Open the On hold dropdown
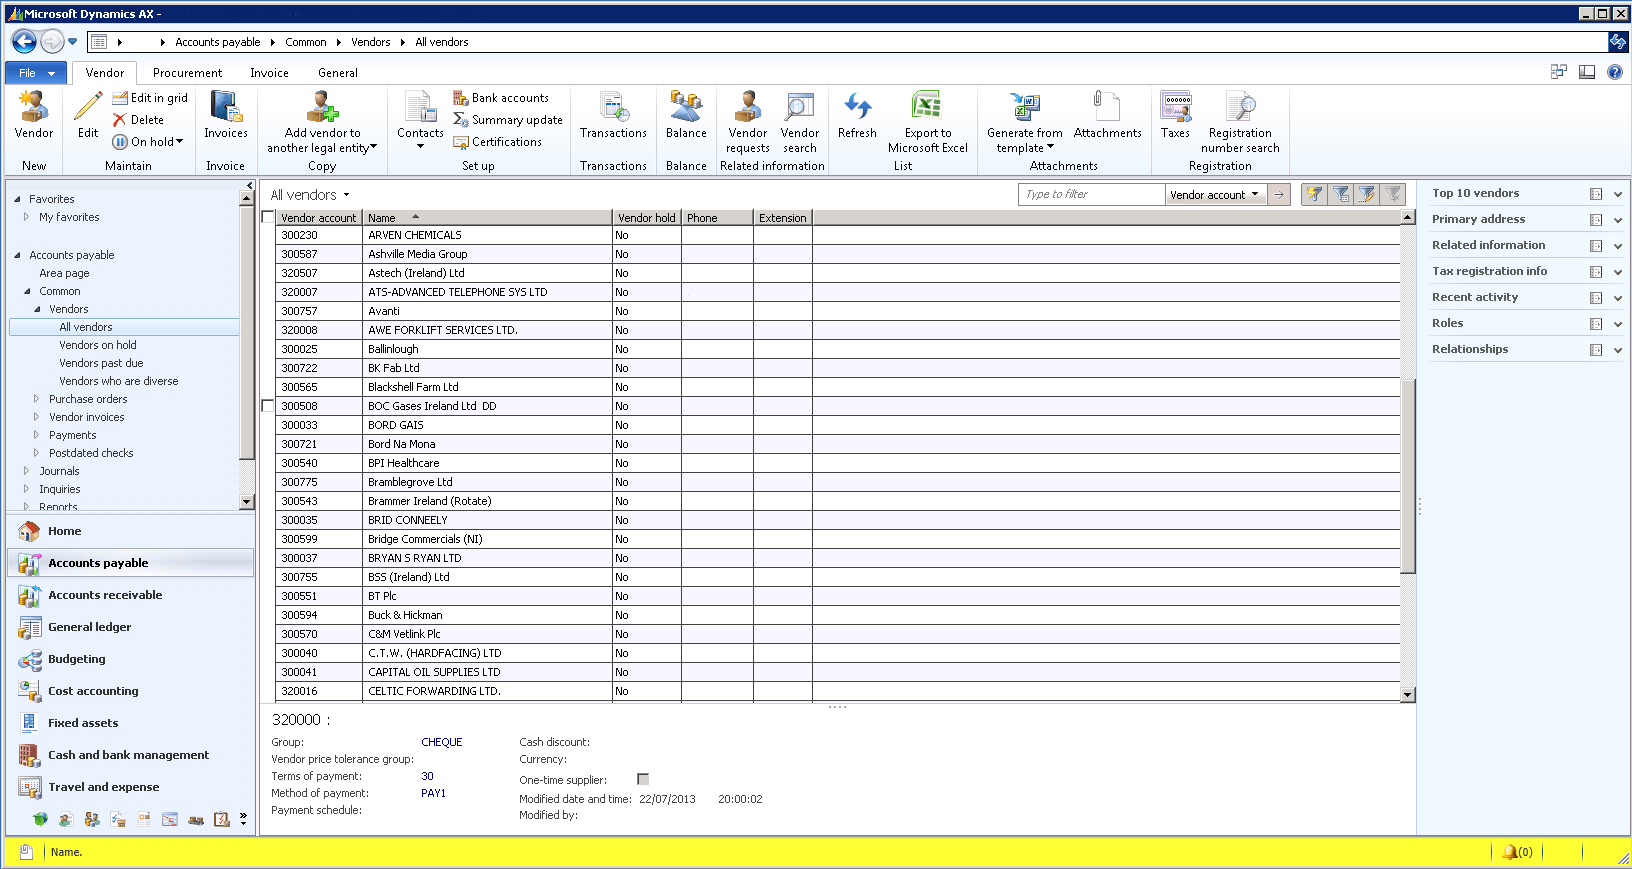The height and width of the screenshot is (869, 1632). (148, 141)
